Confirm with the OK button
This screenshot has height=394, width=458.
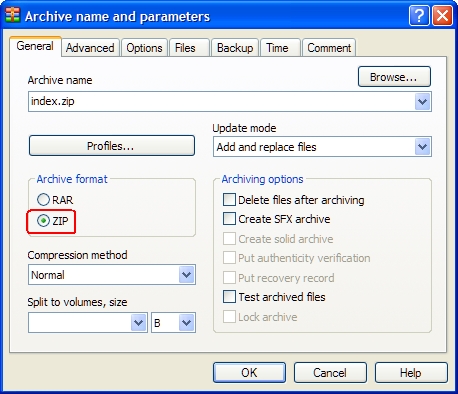tap(249, 373)
